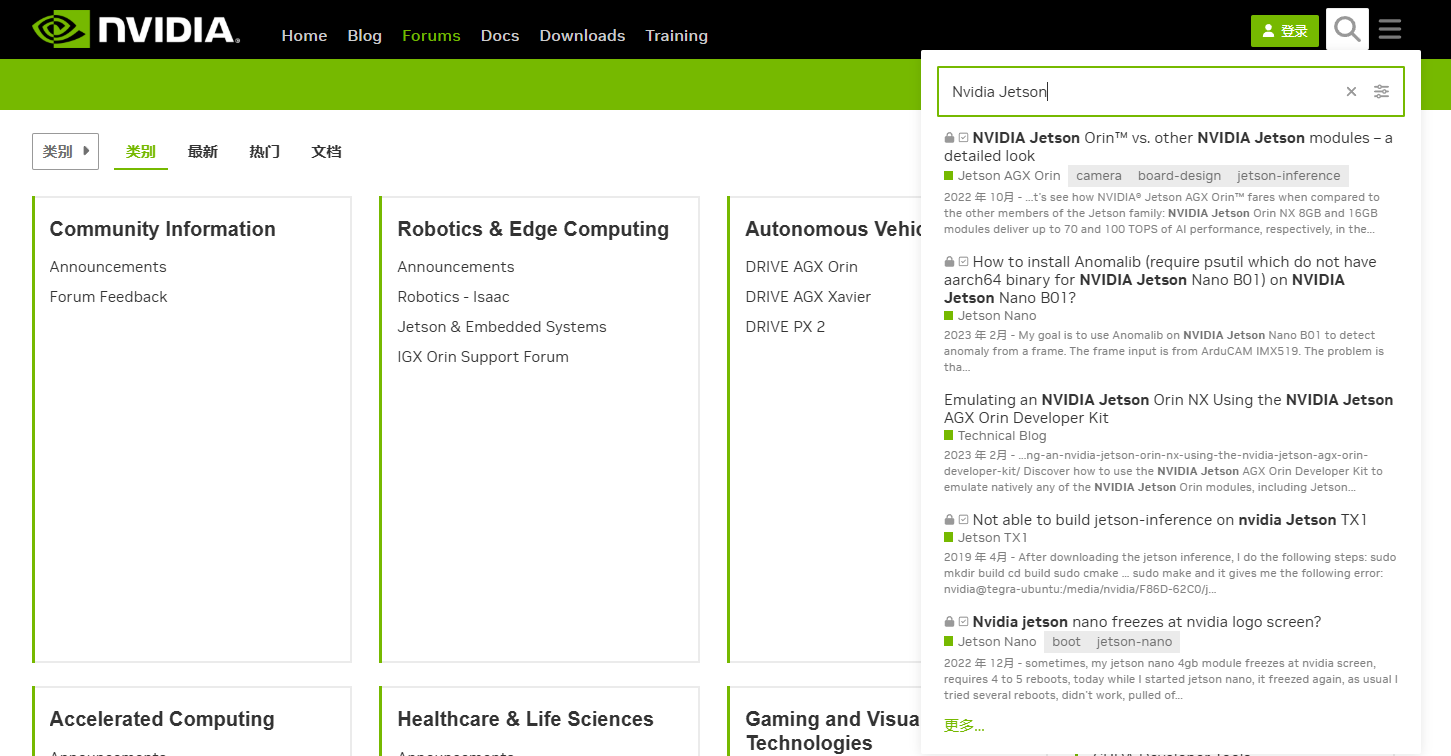Open Downloads in top navigation

tap(582, 35)
